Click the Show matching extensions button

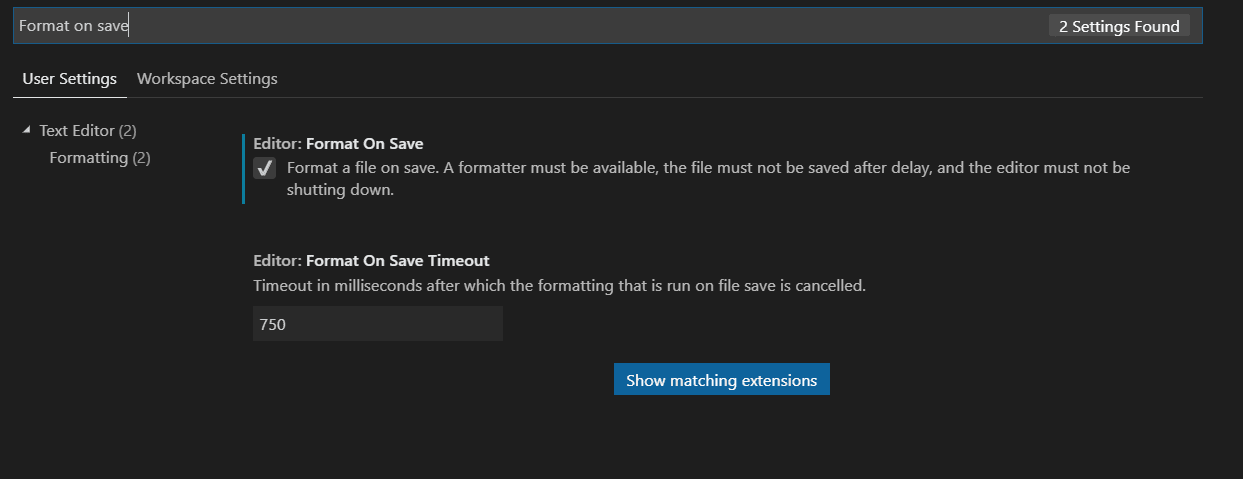(x=722, y=380)
